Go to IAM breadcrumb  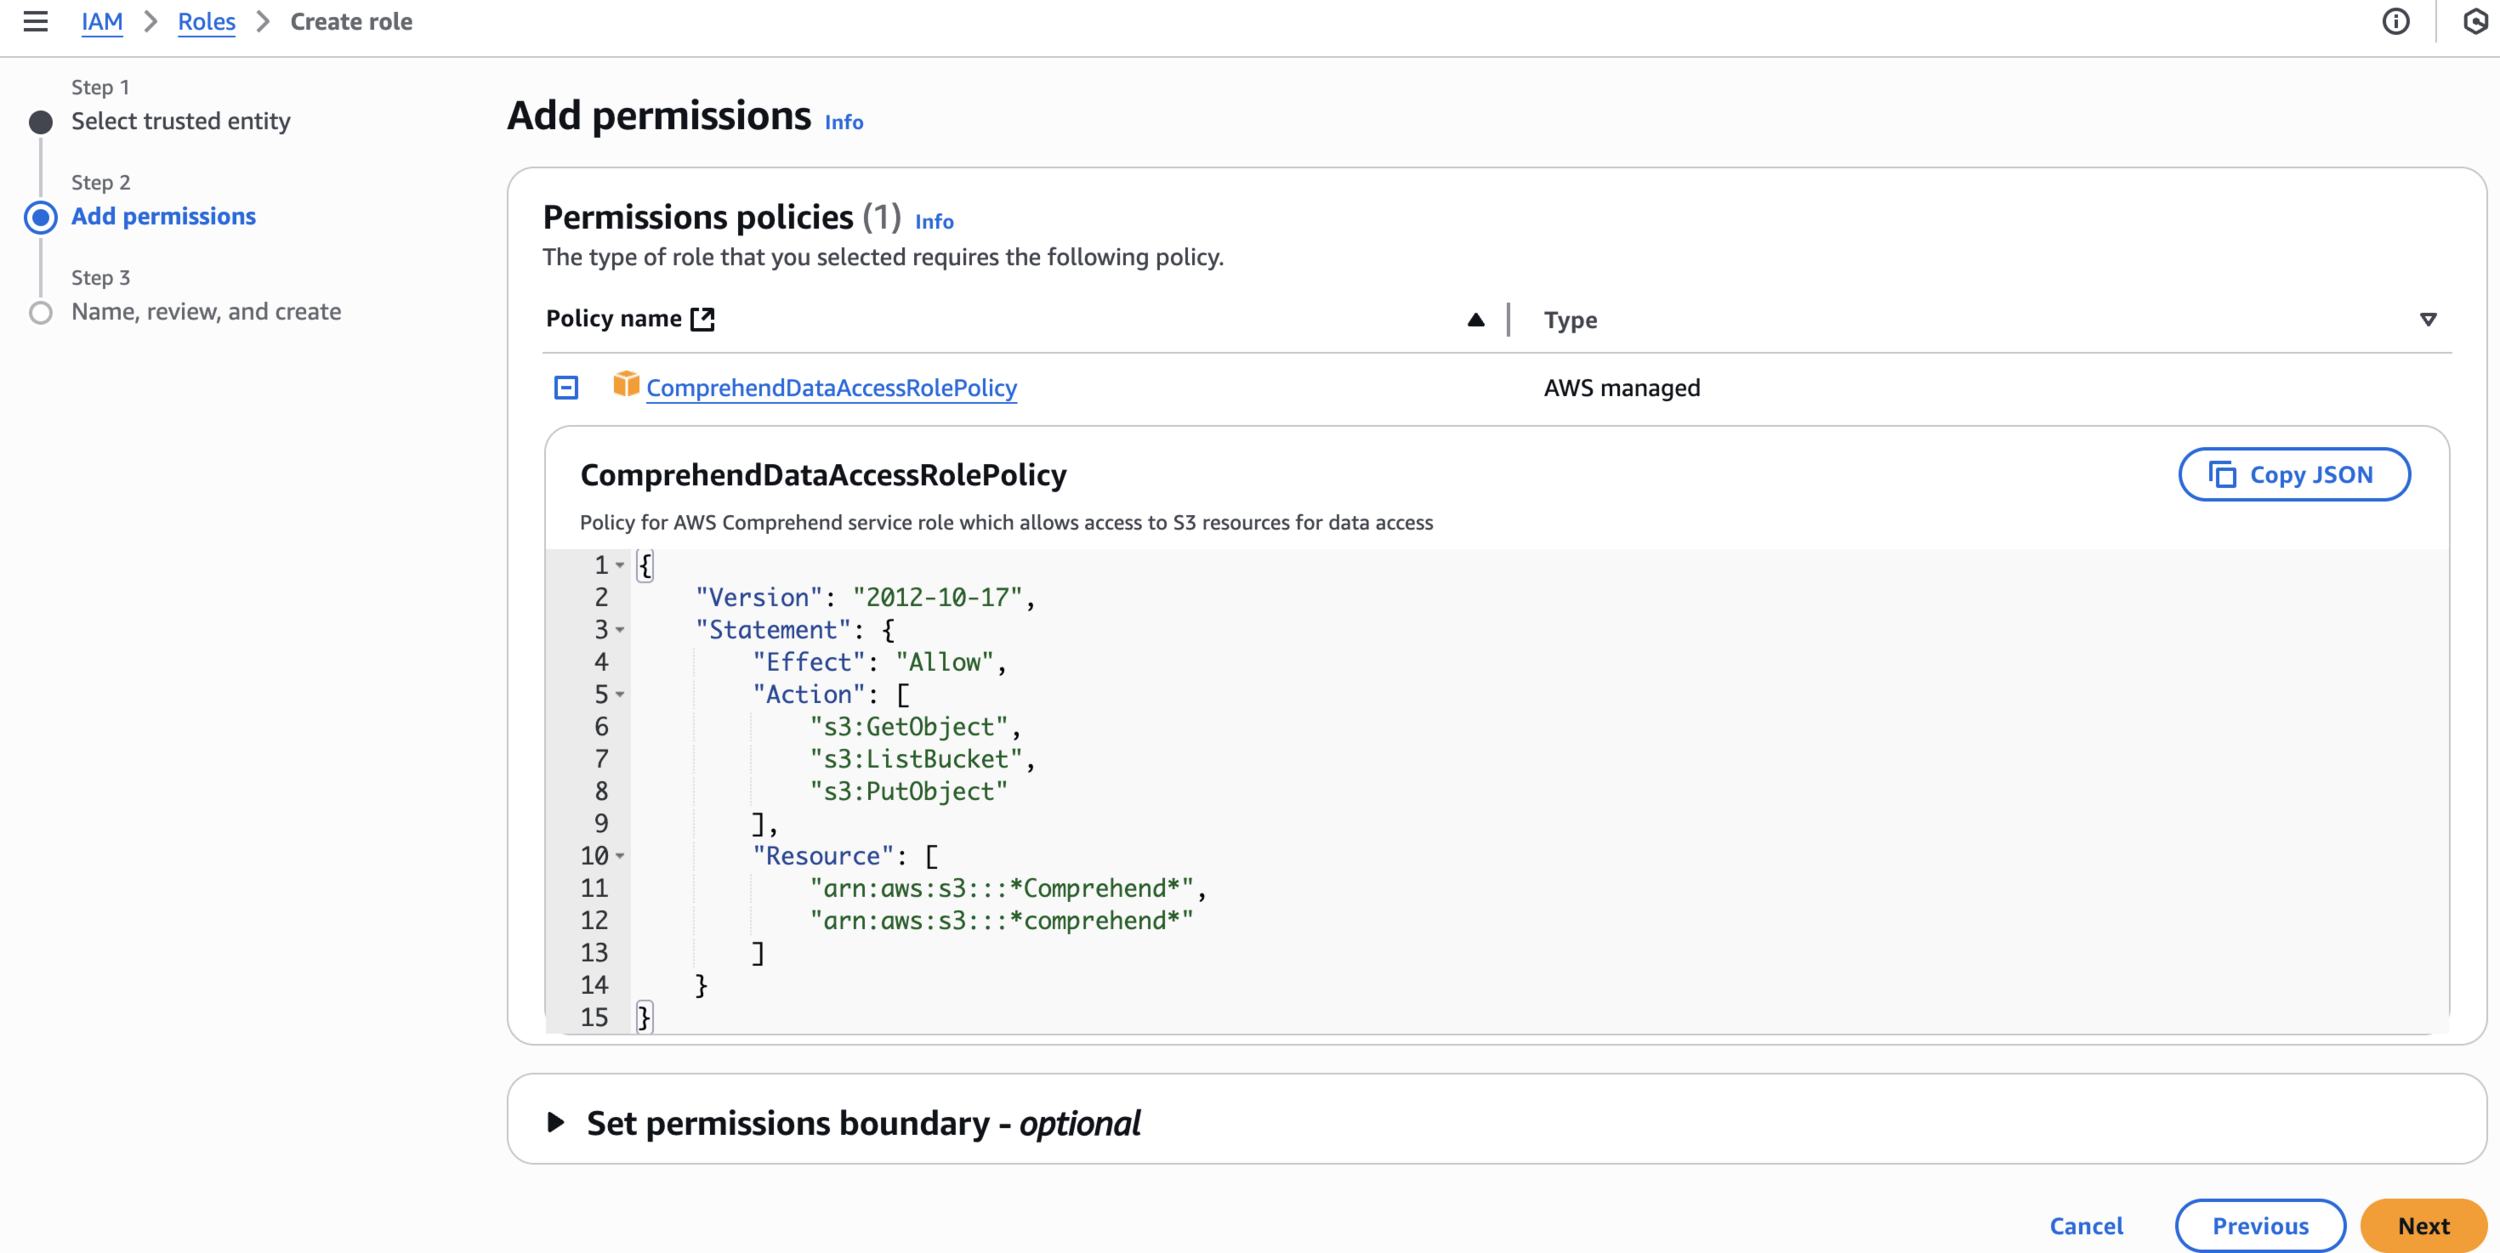pos(102,22)
